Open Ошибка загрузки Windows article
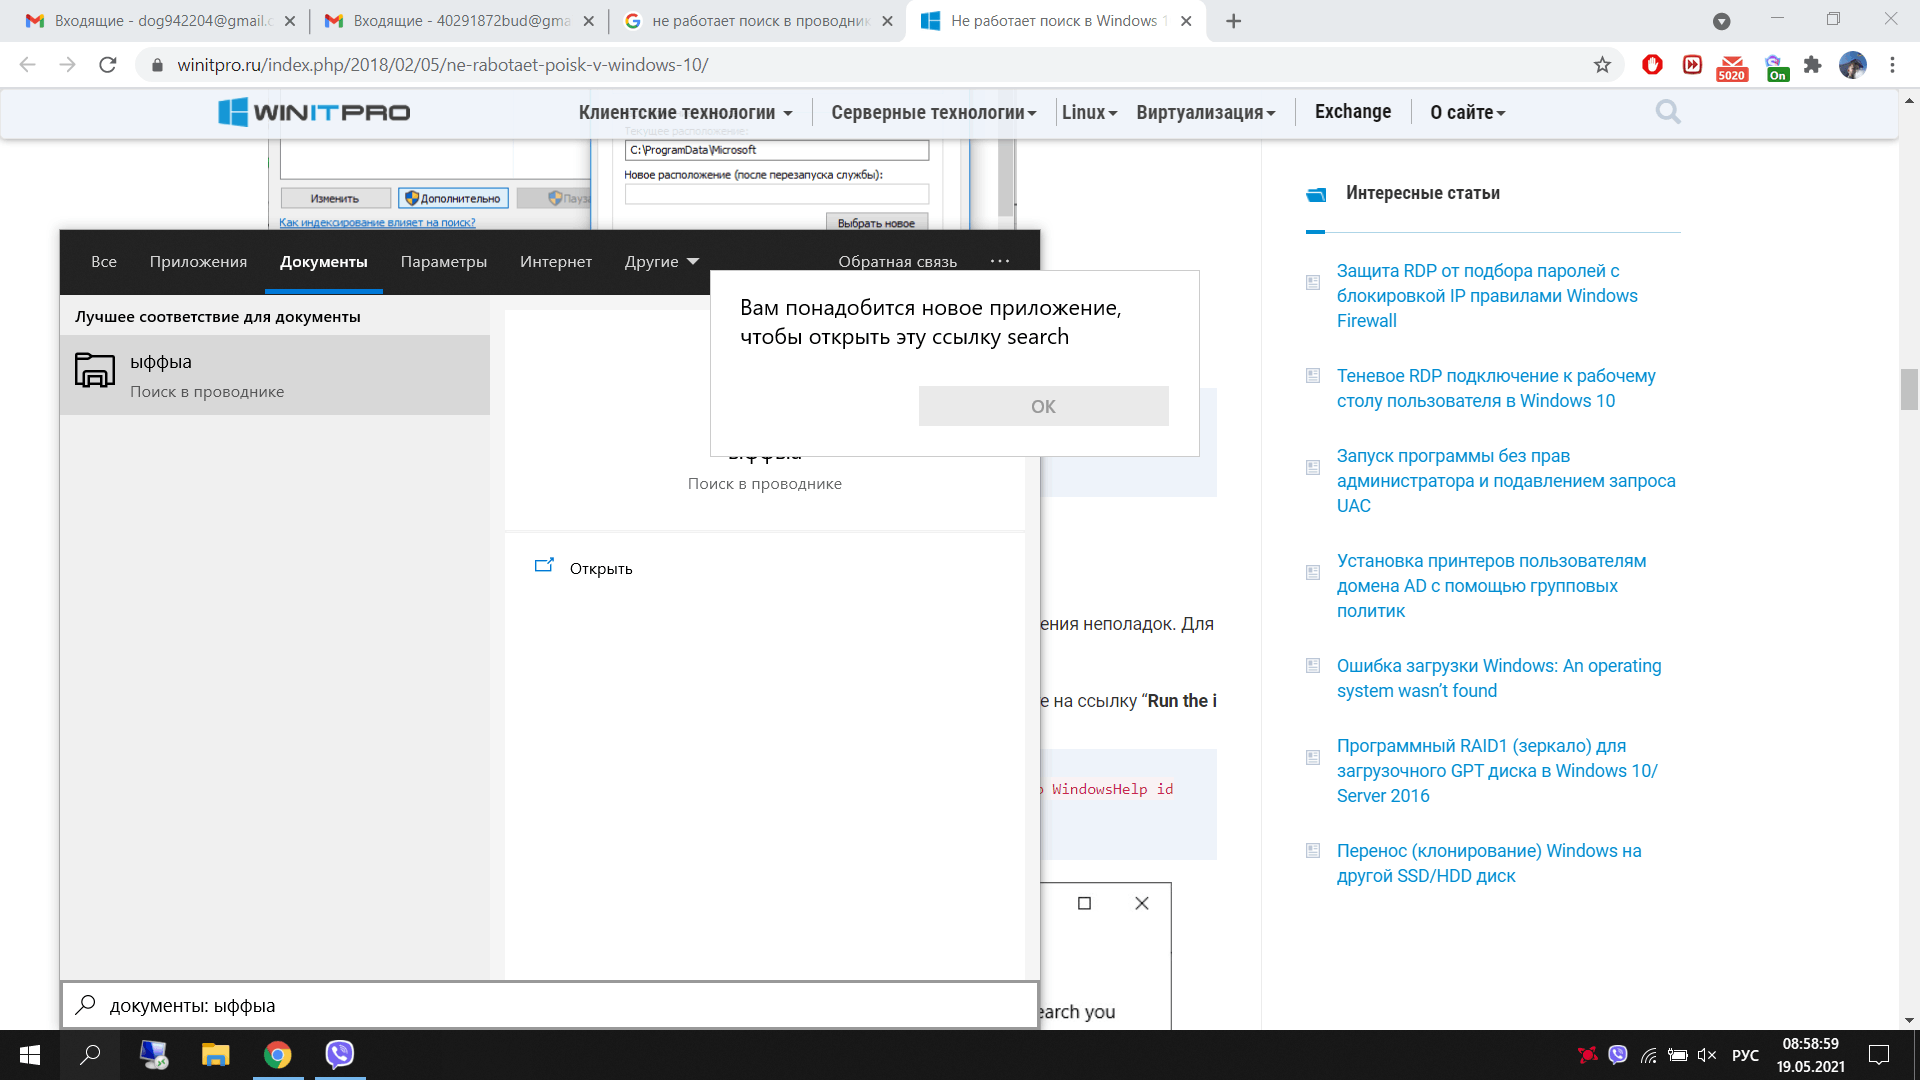The image size is (1920, 1080). click(1499, 678)
